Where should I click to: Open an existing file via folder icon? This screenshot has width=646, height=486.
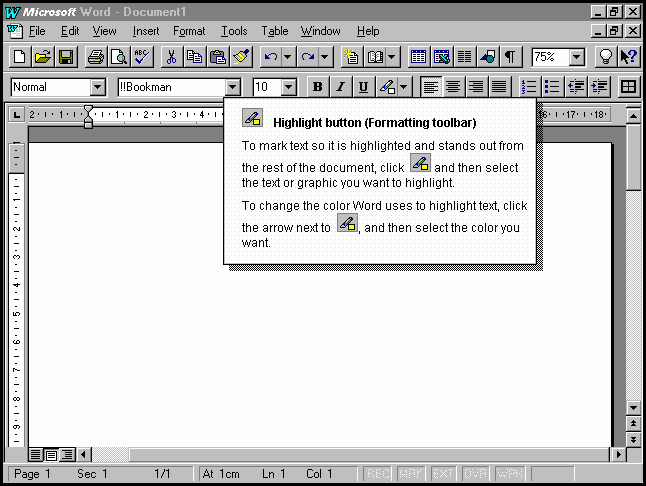pyautogui.click(x=42, y=56)
